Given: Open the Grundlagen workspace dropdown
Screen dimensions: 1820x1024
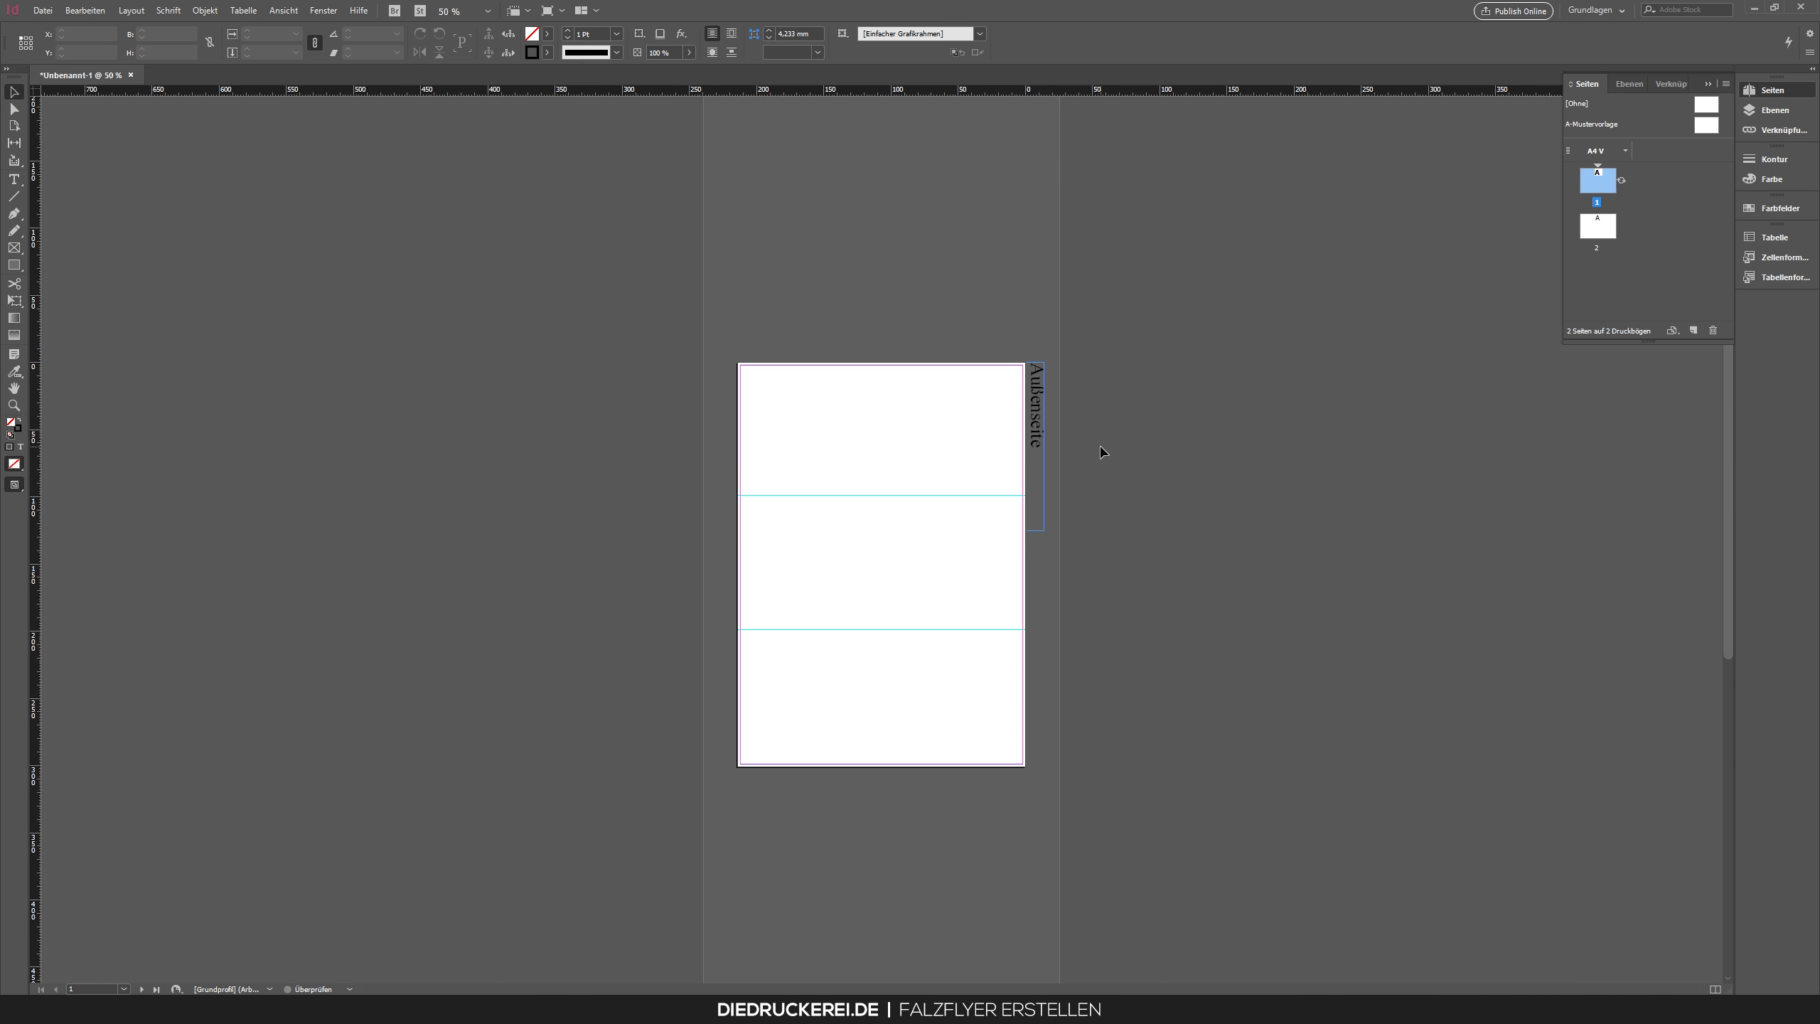Looking at the screenshot, I should click(1596, 10).
